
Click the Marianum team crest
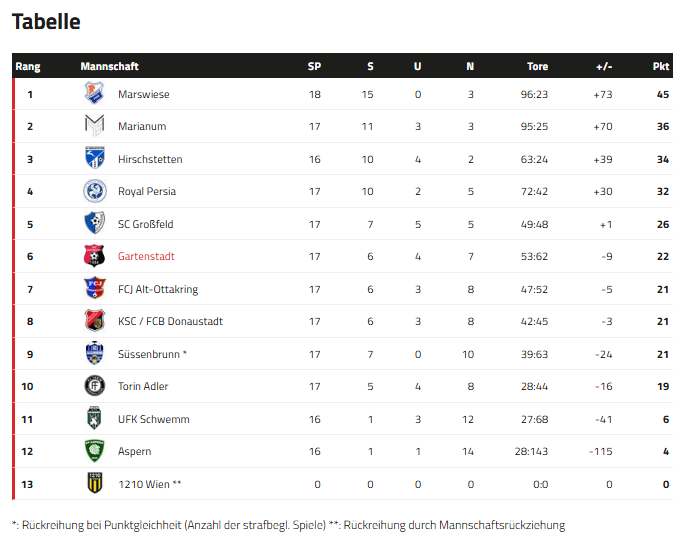tap(94, 126)
